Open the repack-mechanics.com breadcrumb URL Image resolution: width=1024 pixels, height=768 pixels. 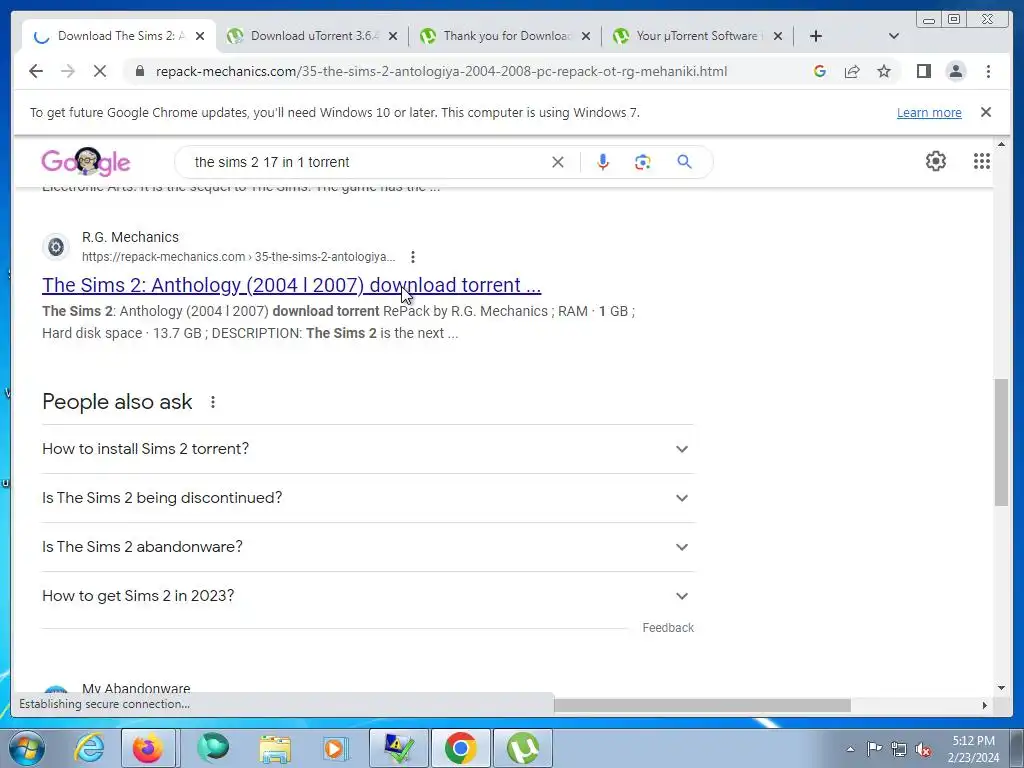point(238,257)
